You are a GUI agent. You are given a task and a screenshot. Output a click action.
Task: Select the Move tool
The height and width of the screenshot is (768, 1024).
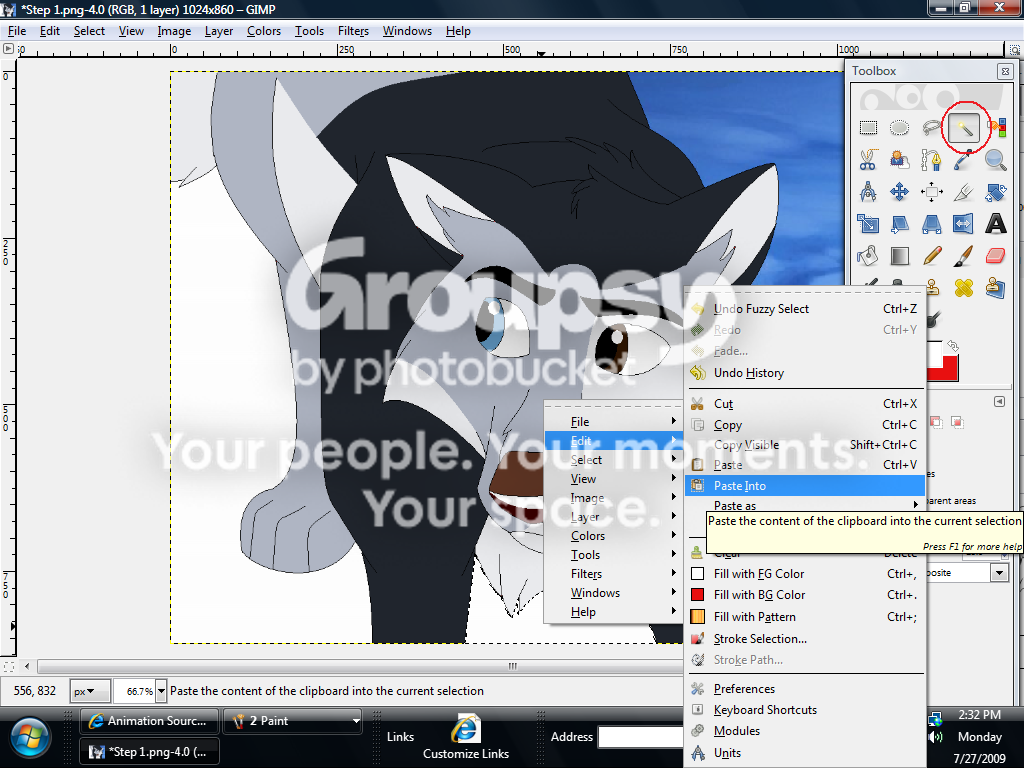[899, 191]
